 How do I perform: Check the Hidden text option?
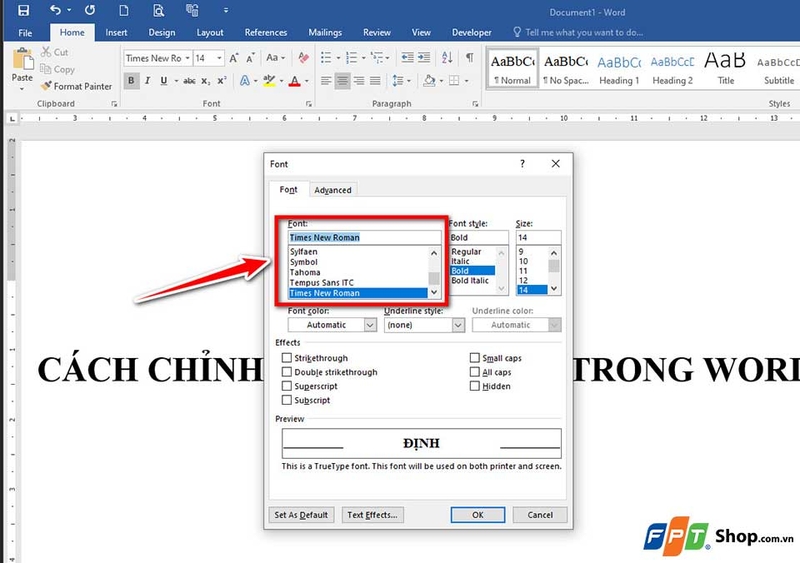pos(474,386)
